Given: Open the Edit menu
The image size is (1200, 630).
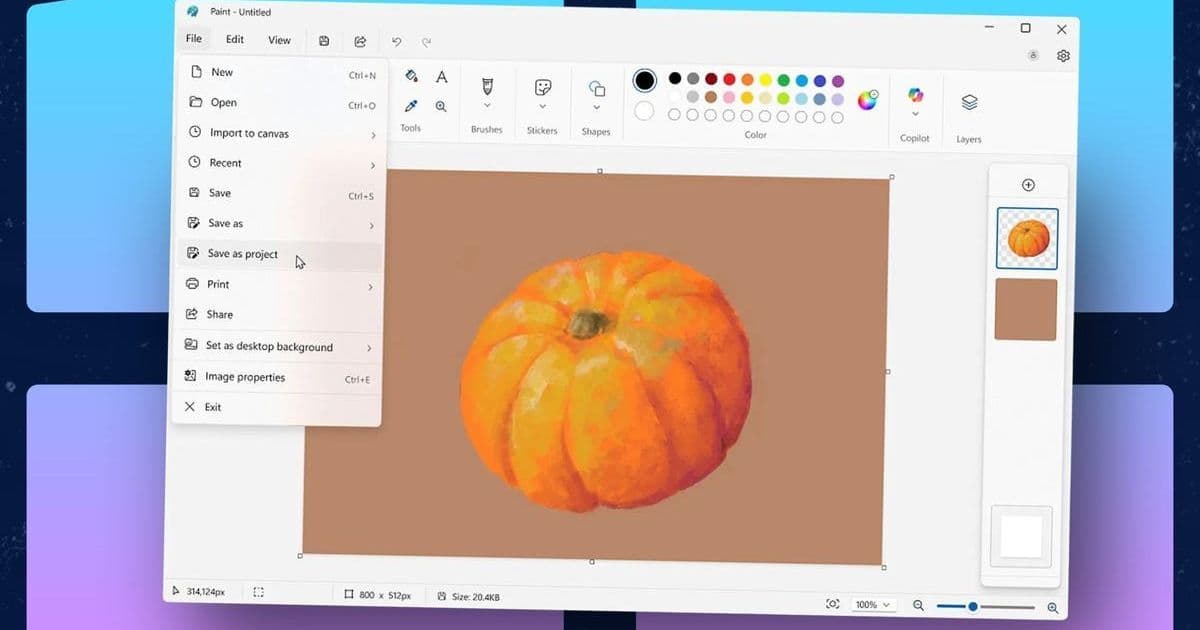Looking at the screenshot, I should click(234, 39).
